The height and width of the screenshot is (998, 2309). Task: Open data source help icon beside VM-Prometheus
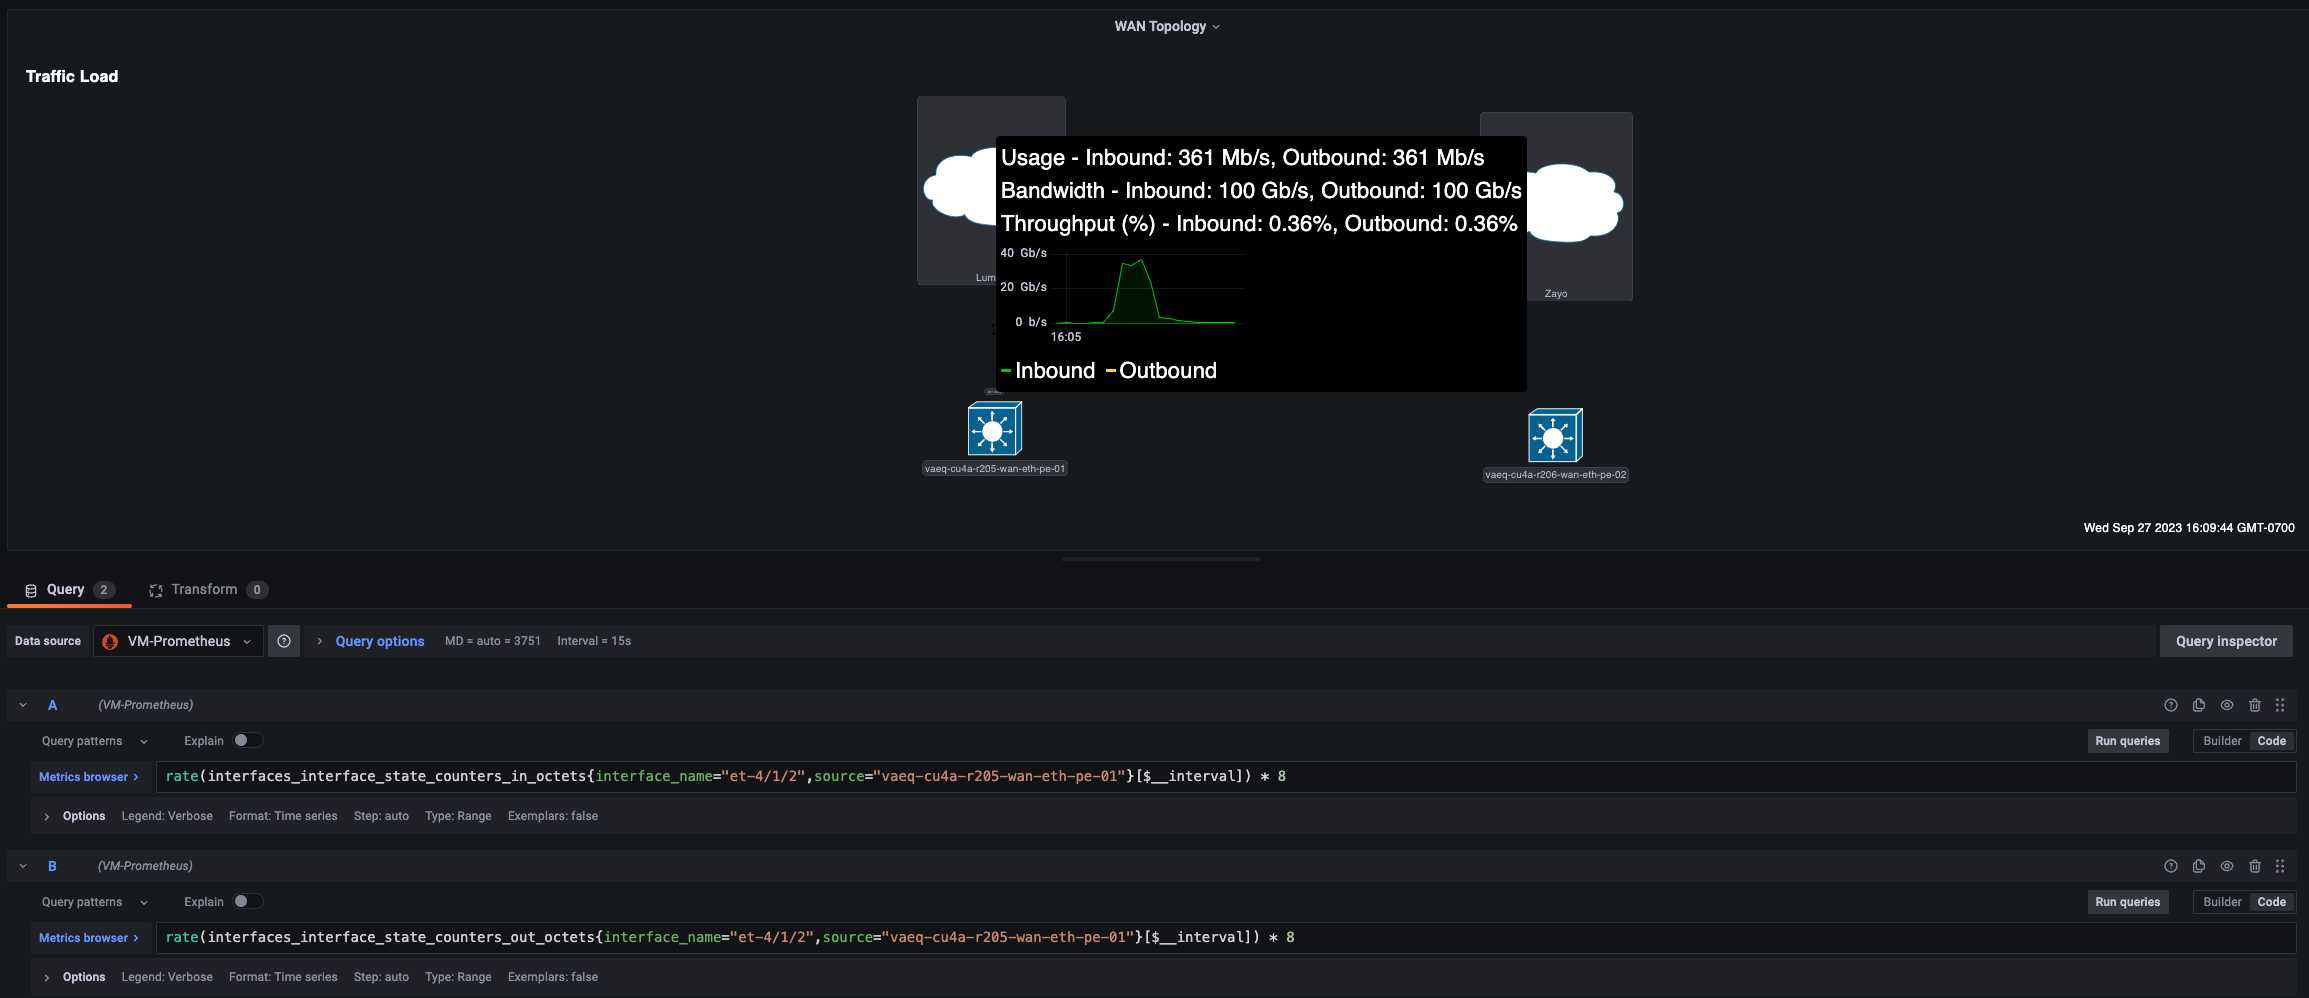[283, 641]
